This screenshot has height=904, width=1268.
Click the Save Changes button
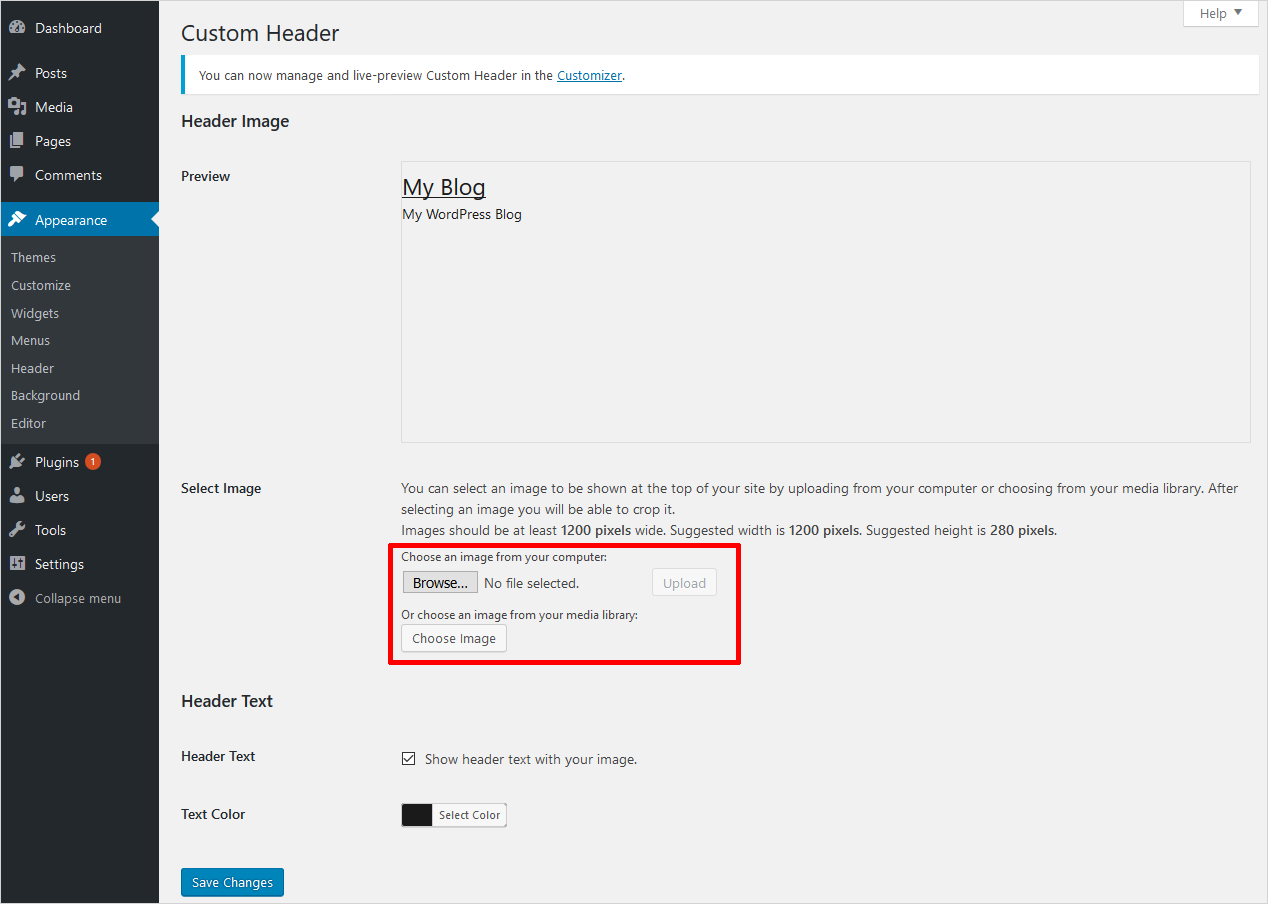(232, 882)
